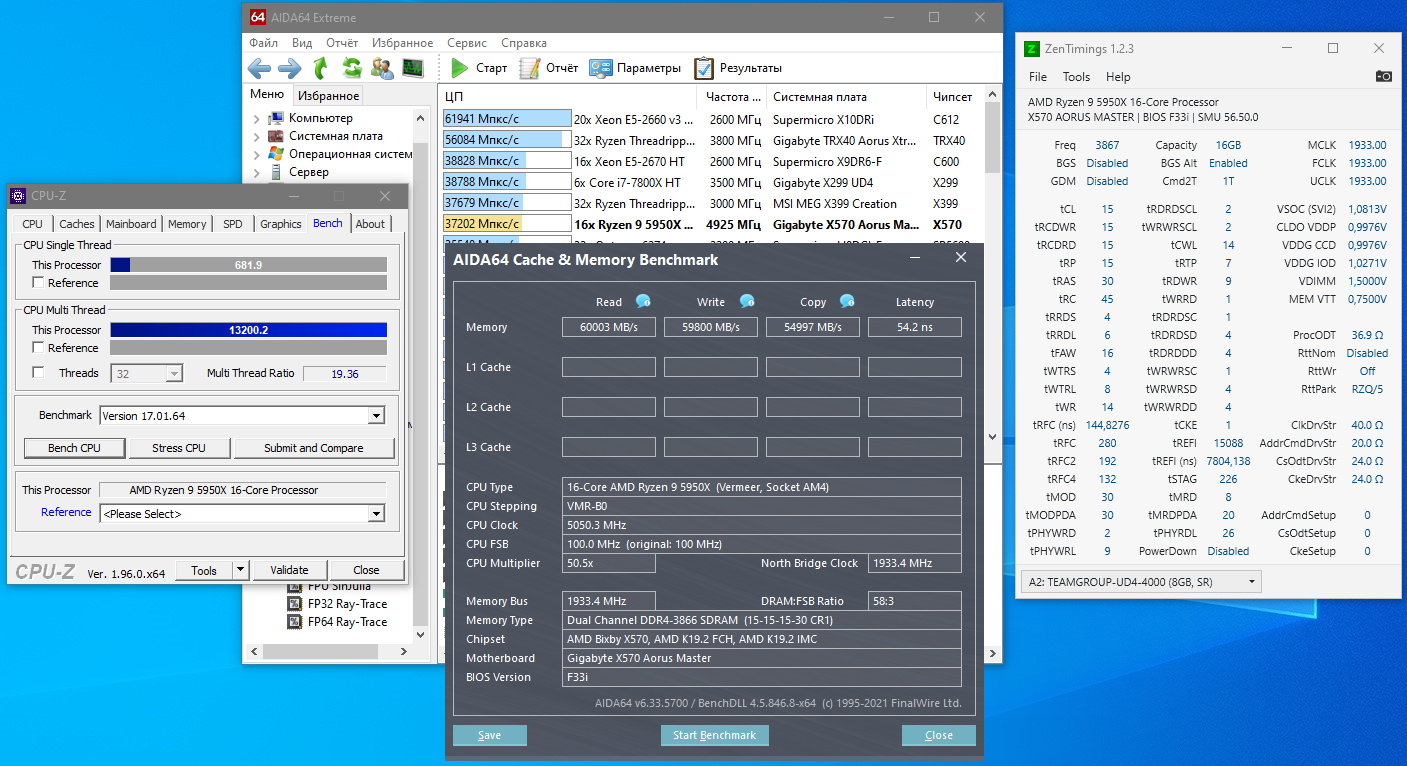
Task: Open Отчёт from the notepad-and-pencil toolbar icon
Action: pyautogui.click(x=528, y=68)
